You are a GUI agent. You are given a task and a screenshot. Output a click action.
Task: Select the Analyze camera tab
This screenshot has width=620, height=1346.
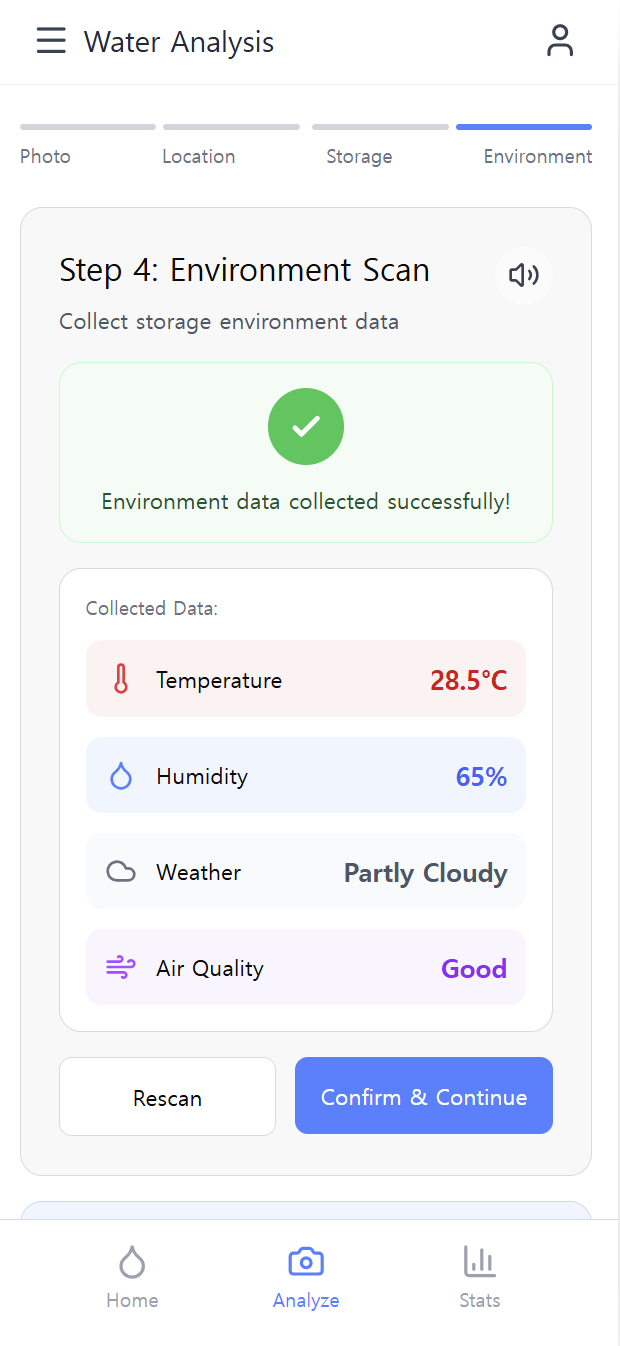[x=306, y=1277]
